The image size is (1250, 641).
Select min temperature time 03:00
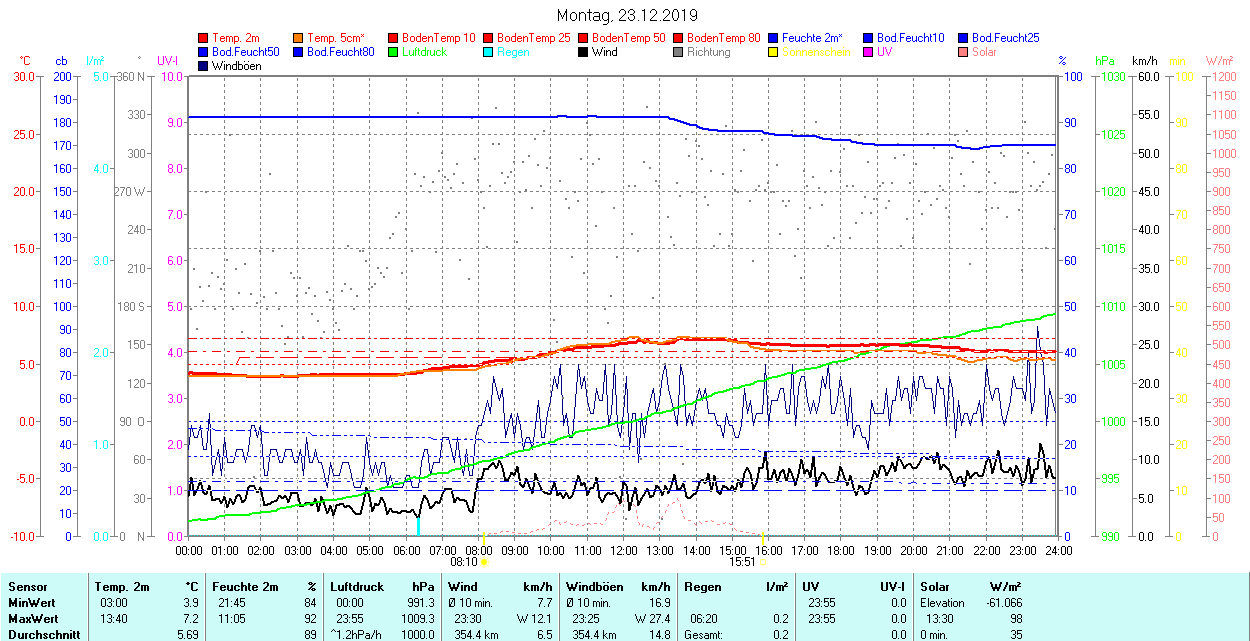114,603
